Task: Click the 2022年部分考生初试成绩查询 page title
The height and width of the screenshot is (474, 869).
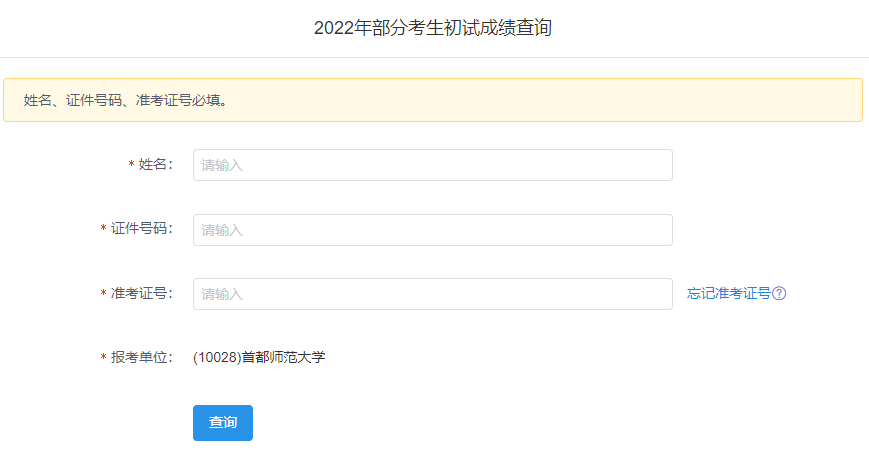Action: pos(433,28)
